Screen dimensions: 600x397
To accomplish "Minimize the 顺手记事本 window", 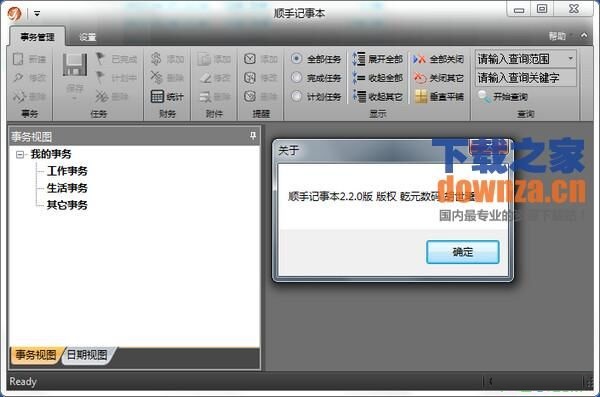I will click(519, 10).
